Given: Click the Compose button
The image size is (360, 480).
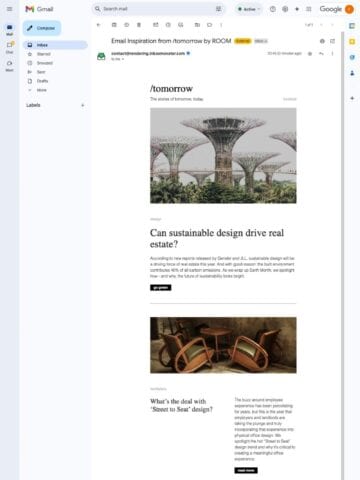Looking at the screenshot, I should pos(42,28).
